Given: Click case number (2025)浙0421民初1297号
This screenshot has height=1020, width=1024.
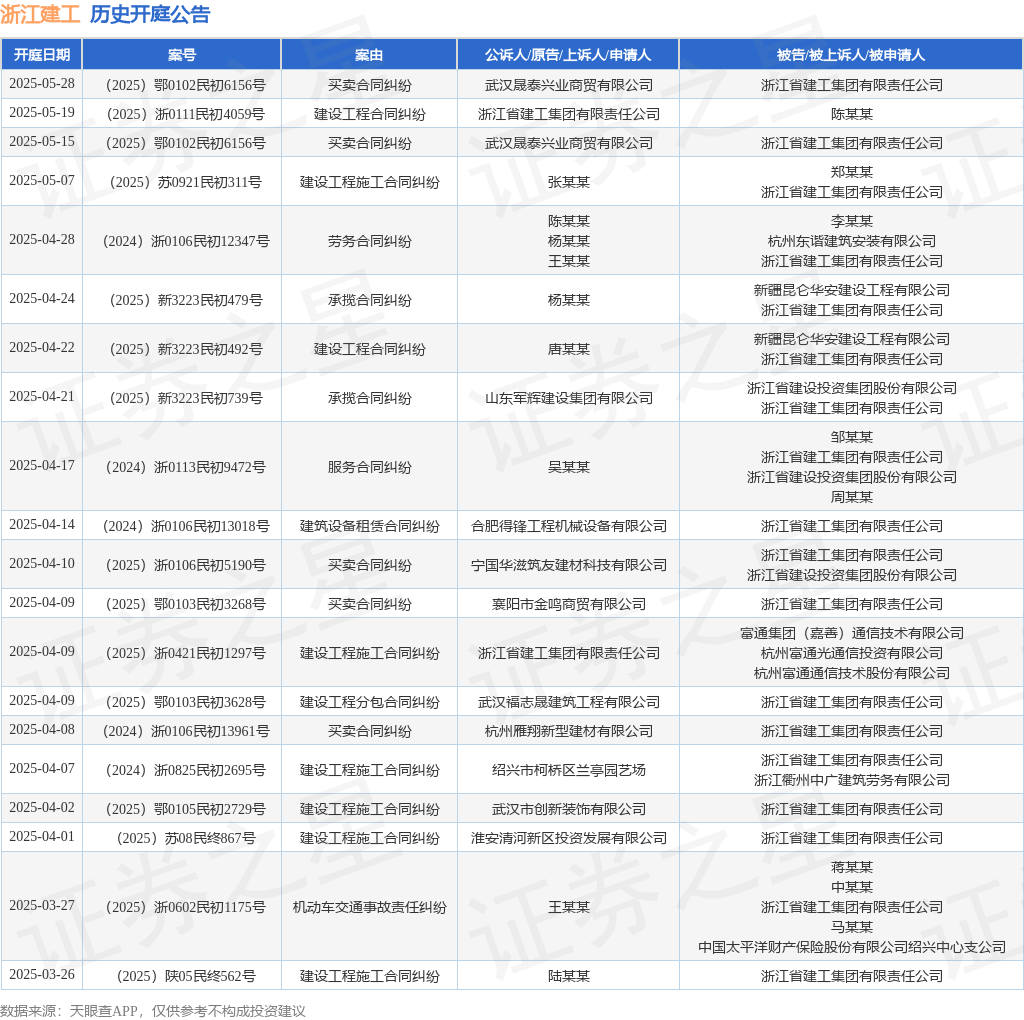Looking at the screenshot, I should (185, 654).
